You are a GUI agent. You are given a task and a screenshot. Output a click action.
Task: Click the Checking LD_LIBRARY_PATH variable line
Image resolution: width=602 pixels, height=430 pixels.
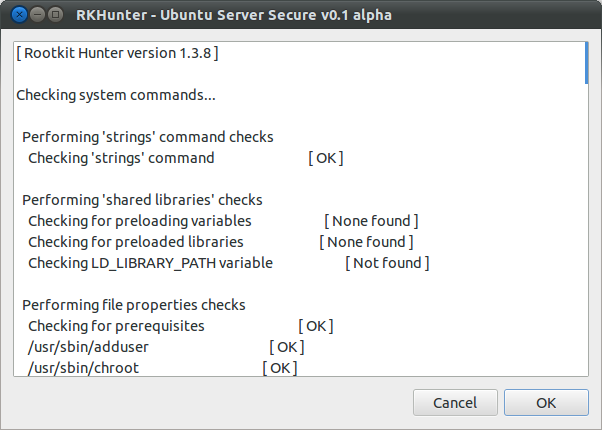[150, 263]
